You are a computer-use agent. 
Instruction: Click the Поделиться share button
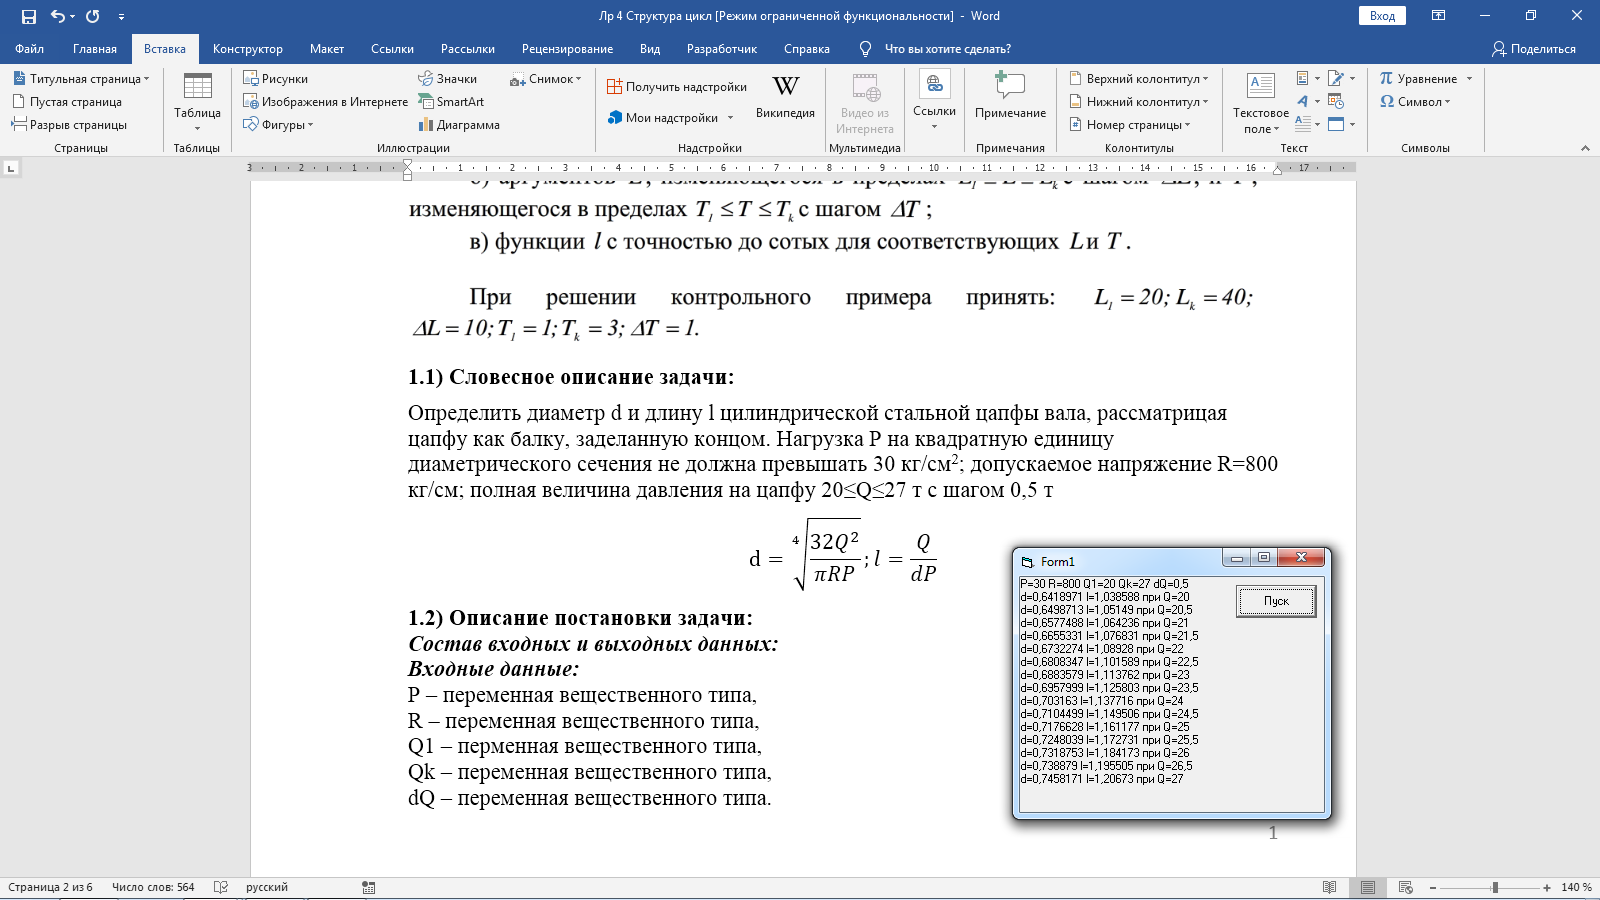coord(1533,48)
